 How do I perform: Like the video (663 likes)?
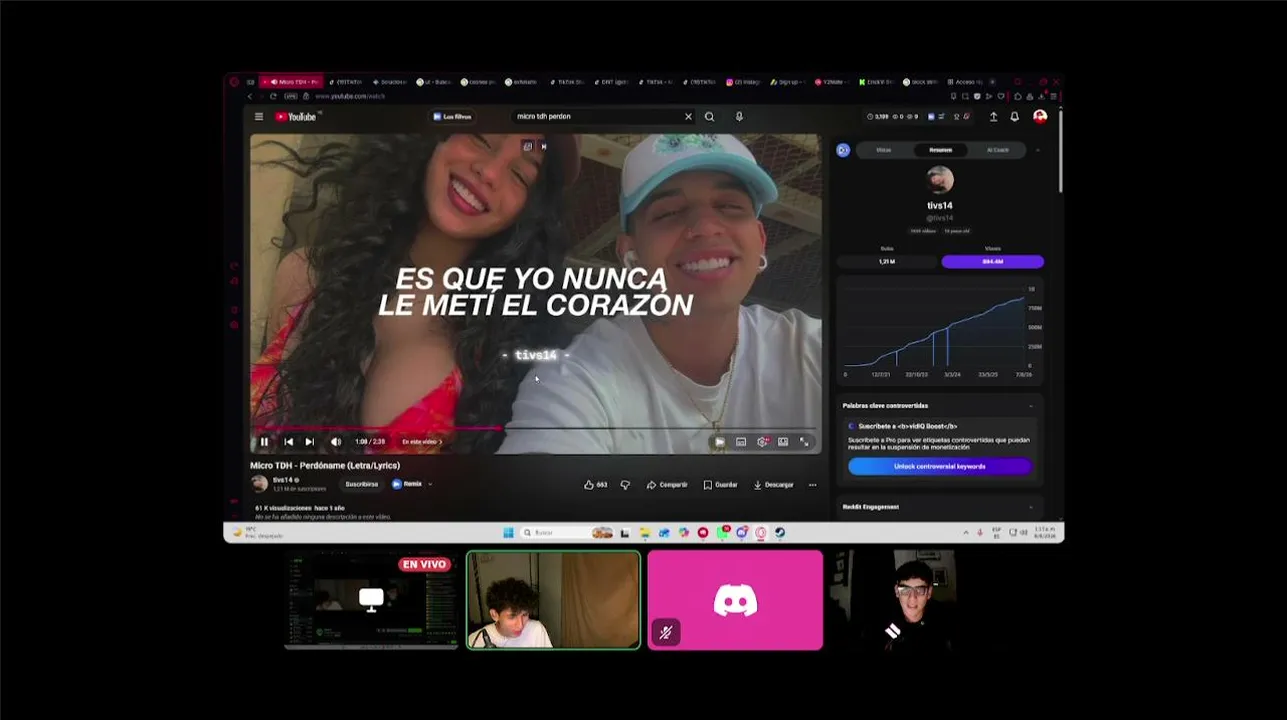pos(596,485)
